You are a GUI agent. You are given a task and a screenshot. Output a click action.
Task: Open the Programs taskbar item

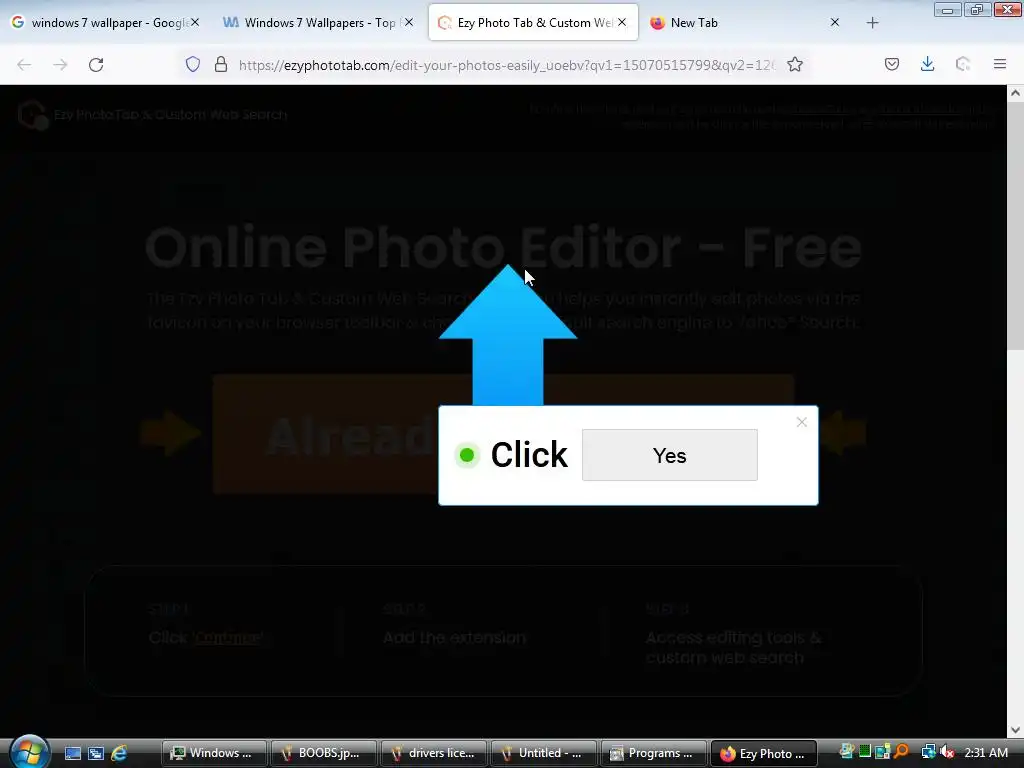[x=653, y=754]
